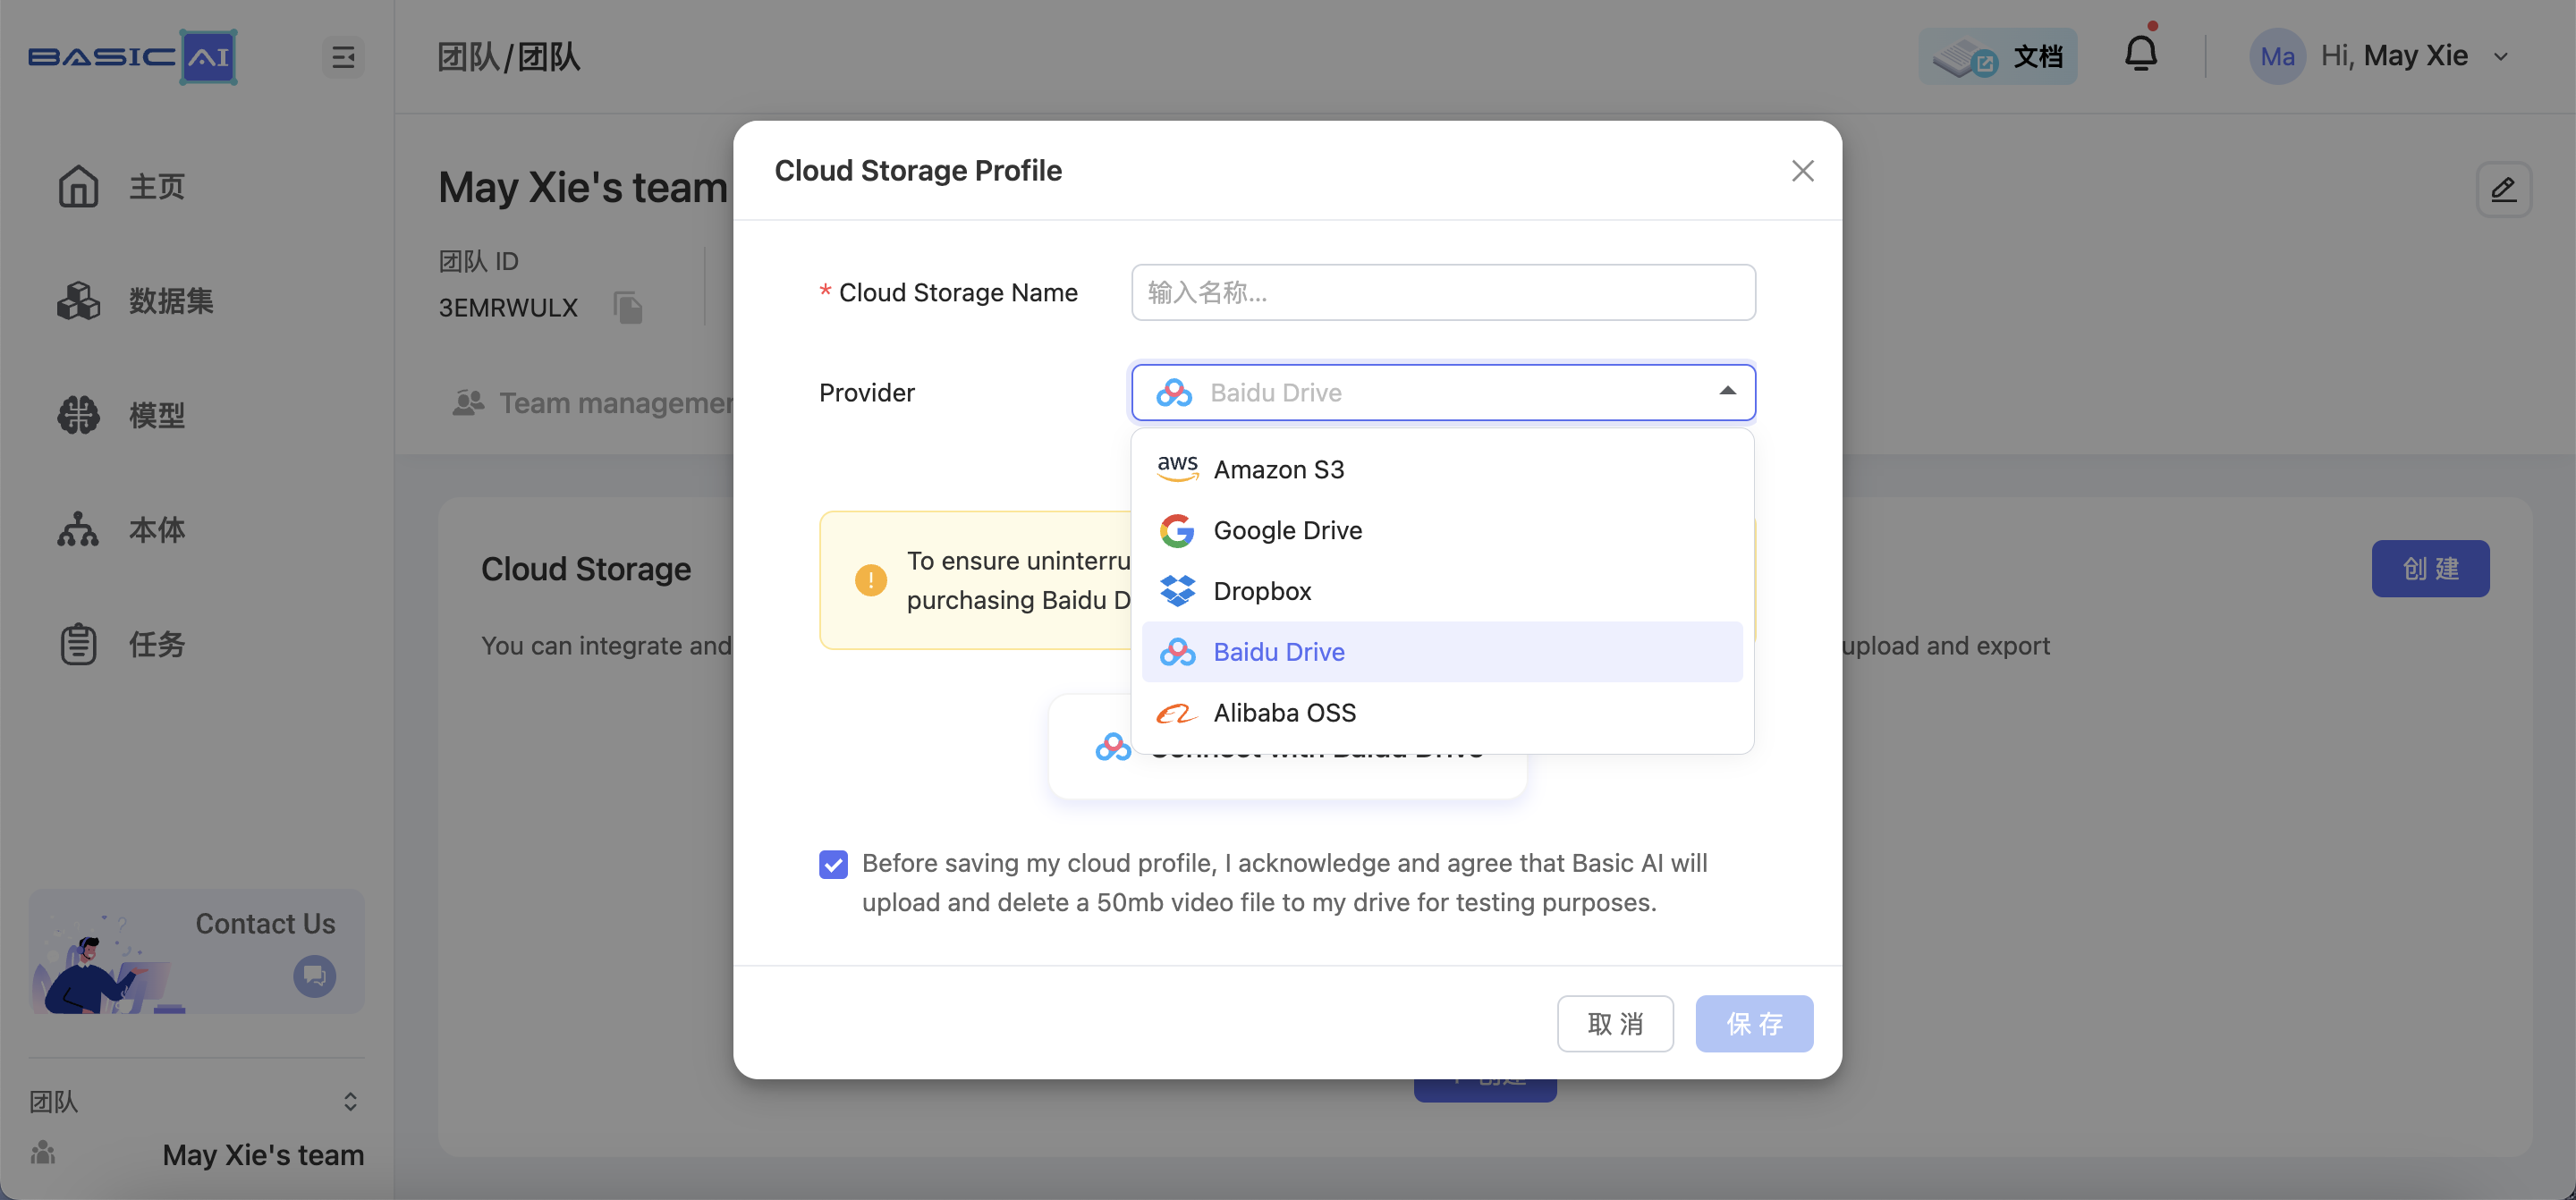Click the 任务 sidebar label
This screenshot has width=2576, height=1200.
pos(157,644)
